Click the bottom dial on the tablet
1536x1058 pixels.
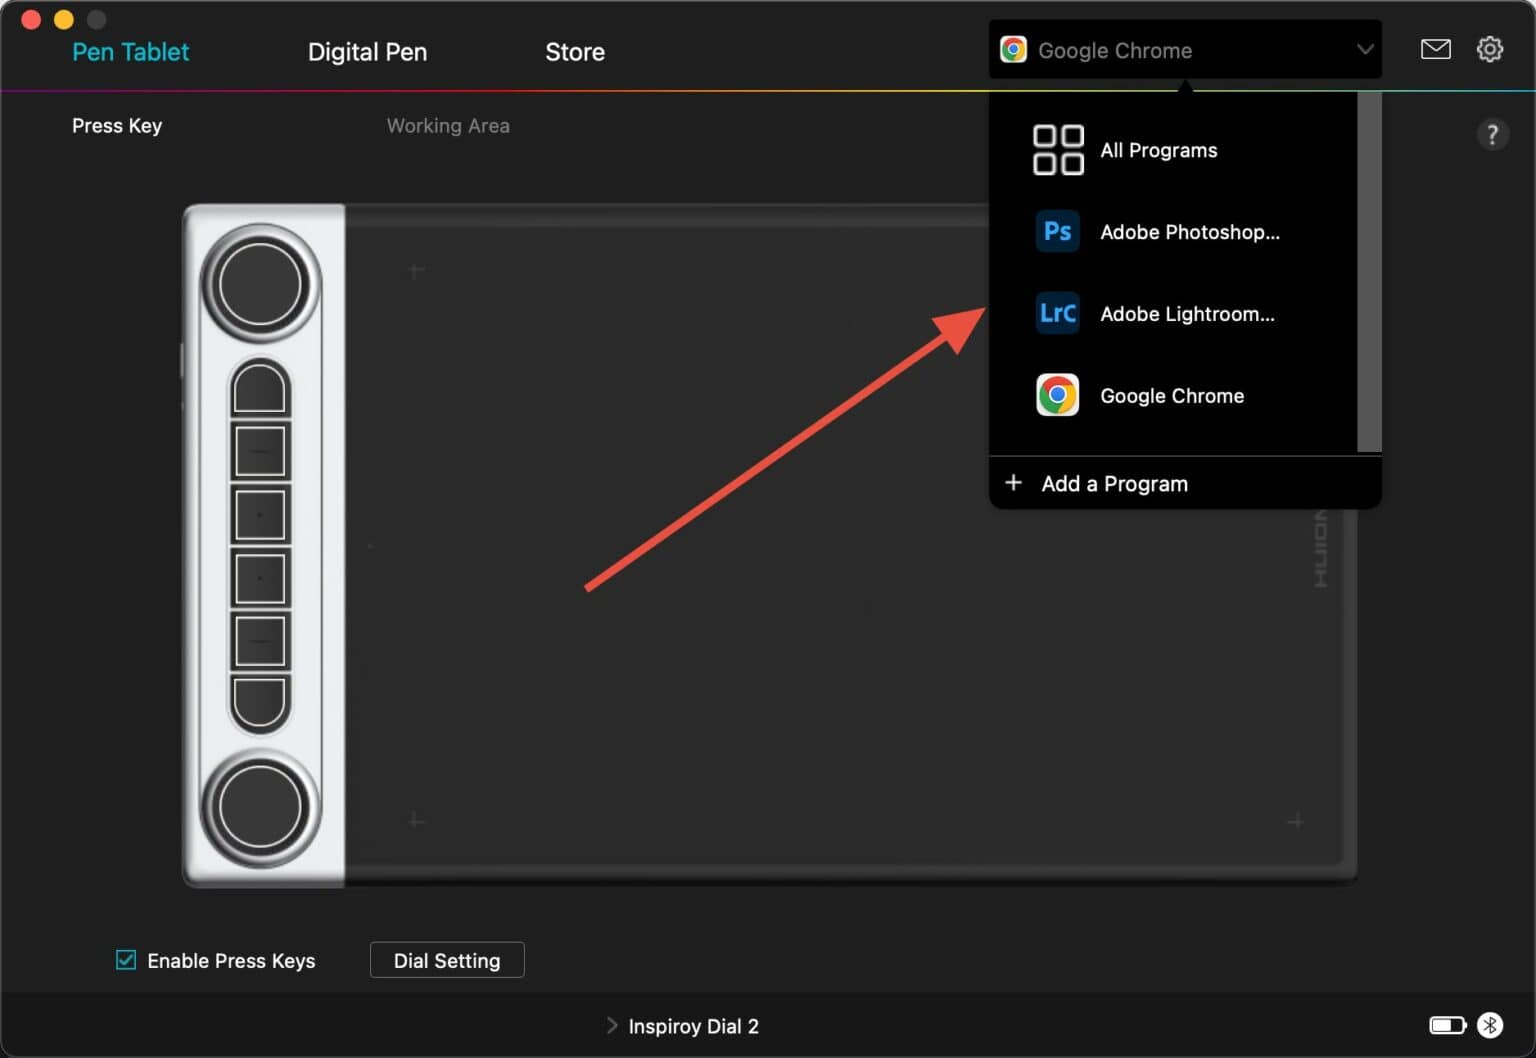tap(260, 808)
